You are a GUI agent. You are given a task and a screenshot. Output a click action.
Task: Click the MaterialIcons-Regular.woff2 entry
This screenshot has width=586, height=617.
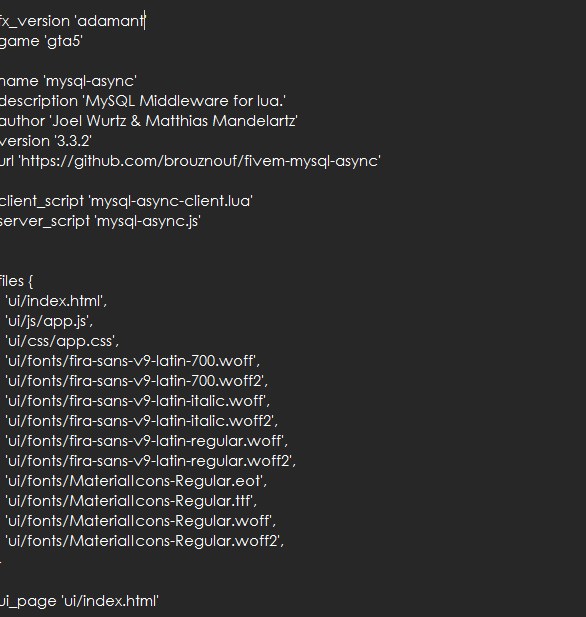pyautogui.click(x=144, y=541)
